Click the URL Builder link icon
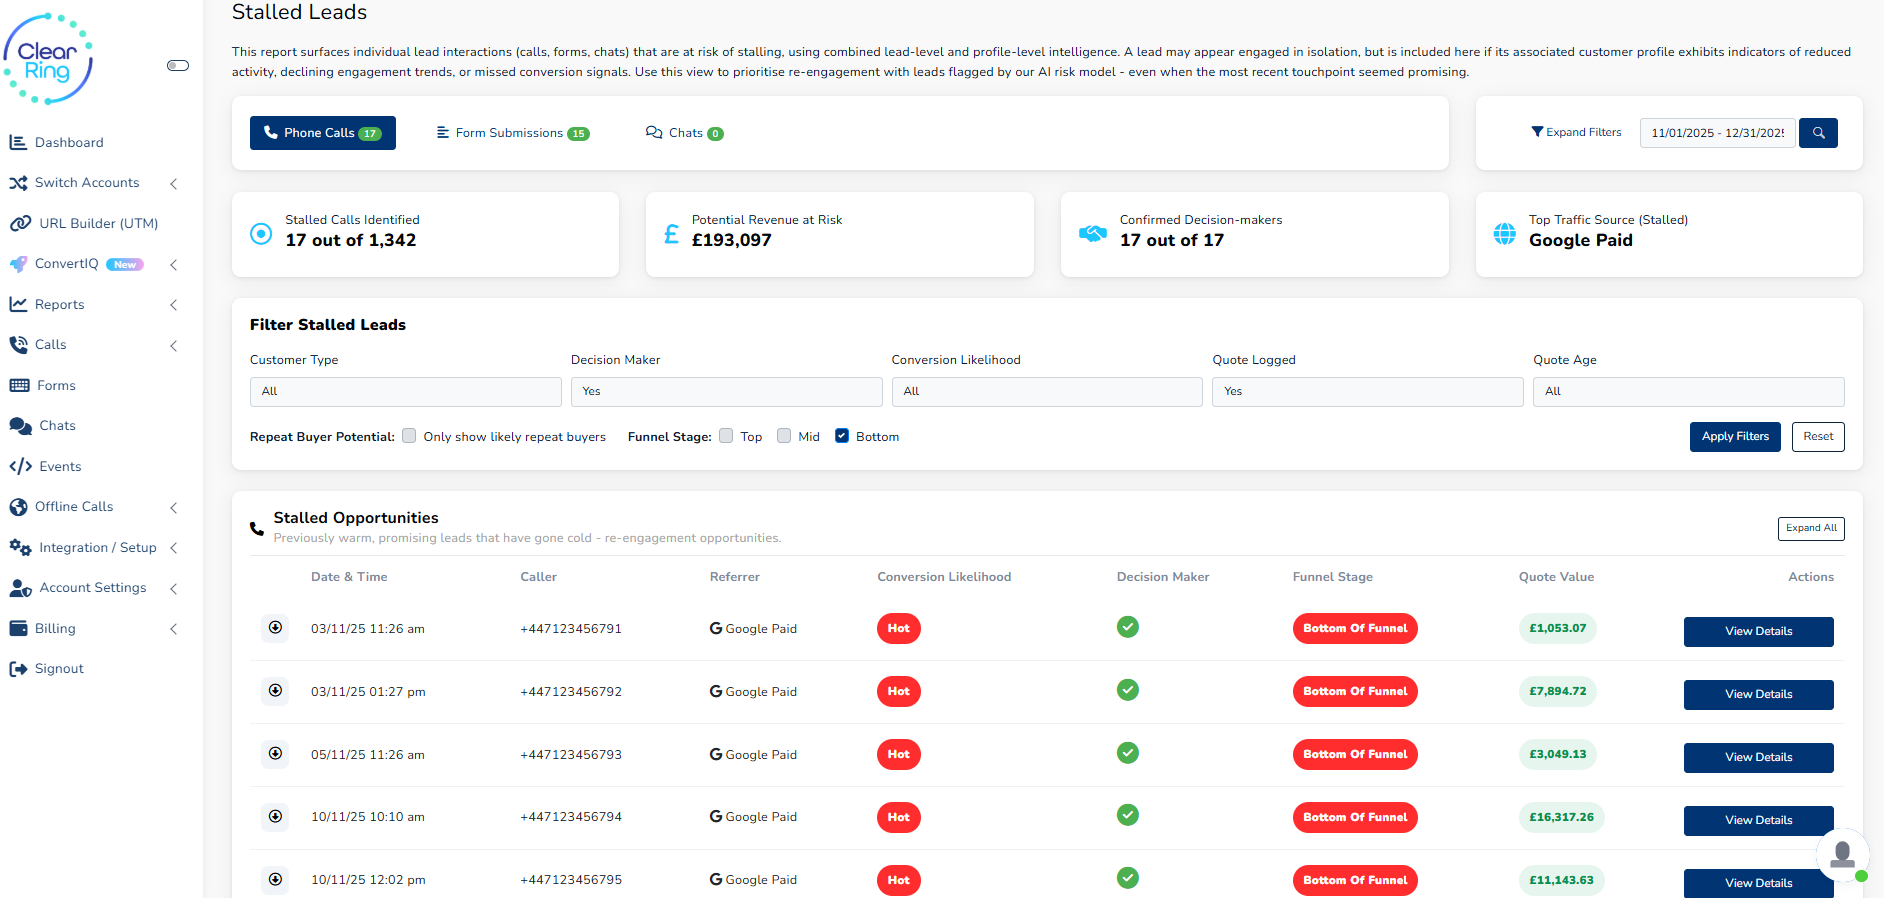The width and height of the screenshot is (1884, 898). click(19, 223)
